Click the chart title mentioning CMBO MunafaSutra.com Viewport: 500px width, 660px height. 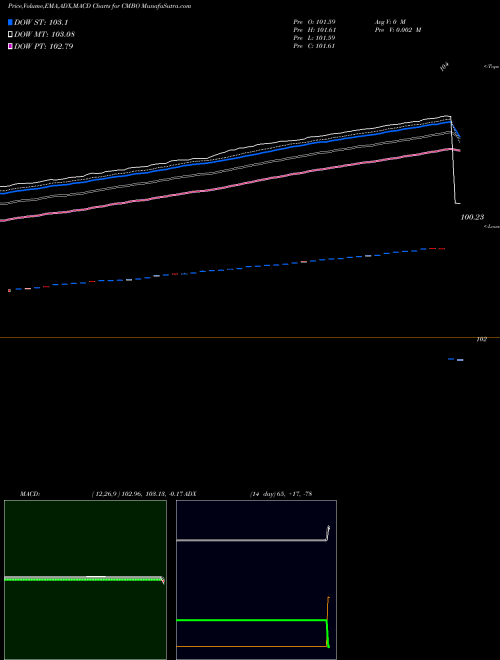(x=99, y=6)
